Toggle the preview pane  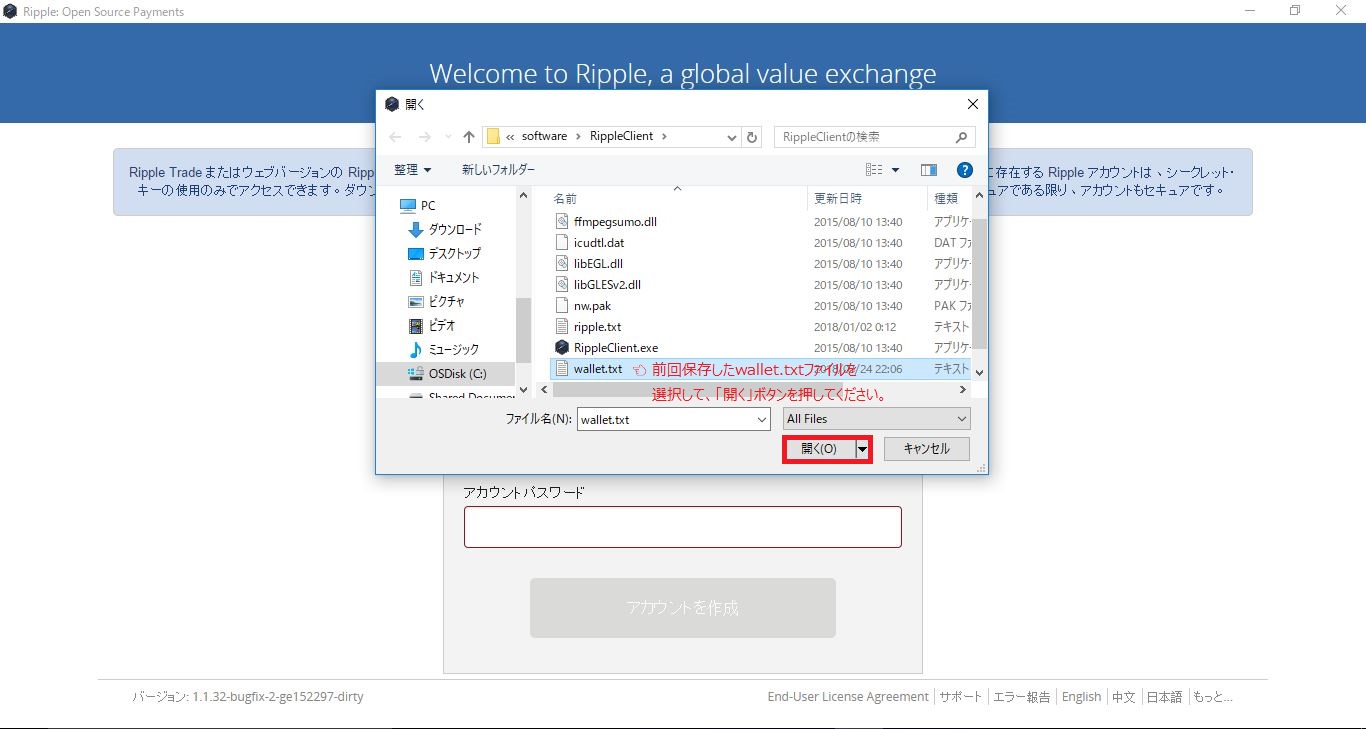(x=928, y=169)
